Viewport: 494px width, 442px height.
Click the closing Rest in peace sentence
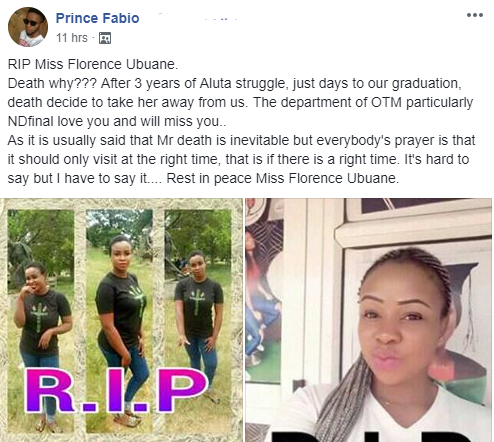click(x=283, y=178)
